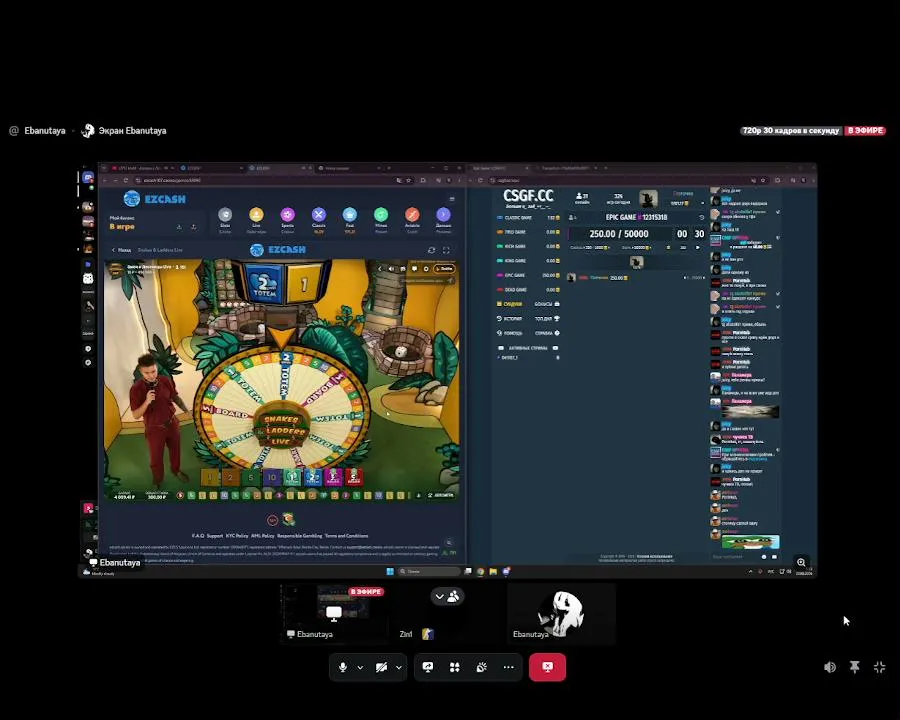900x720 pixels.
Task: Open camera options dropdown arrow
Action: click(x=399, y=667)
